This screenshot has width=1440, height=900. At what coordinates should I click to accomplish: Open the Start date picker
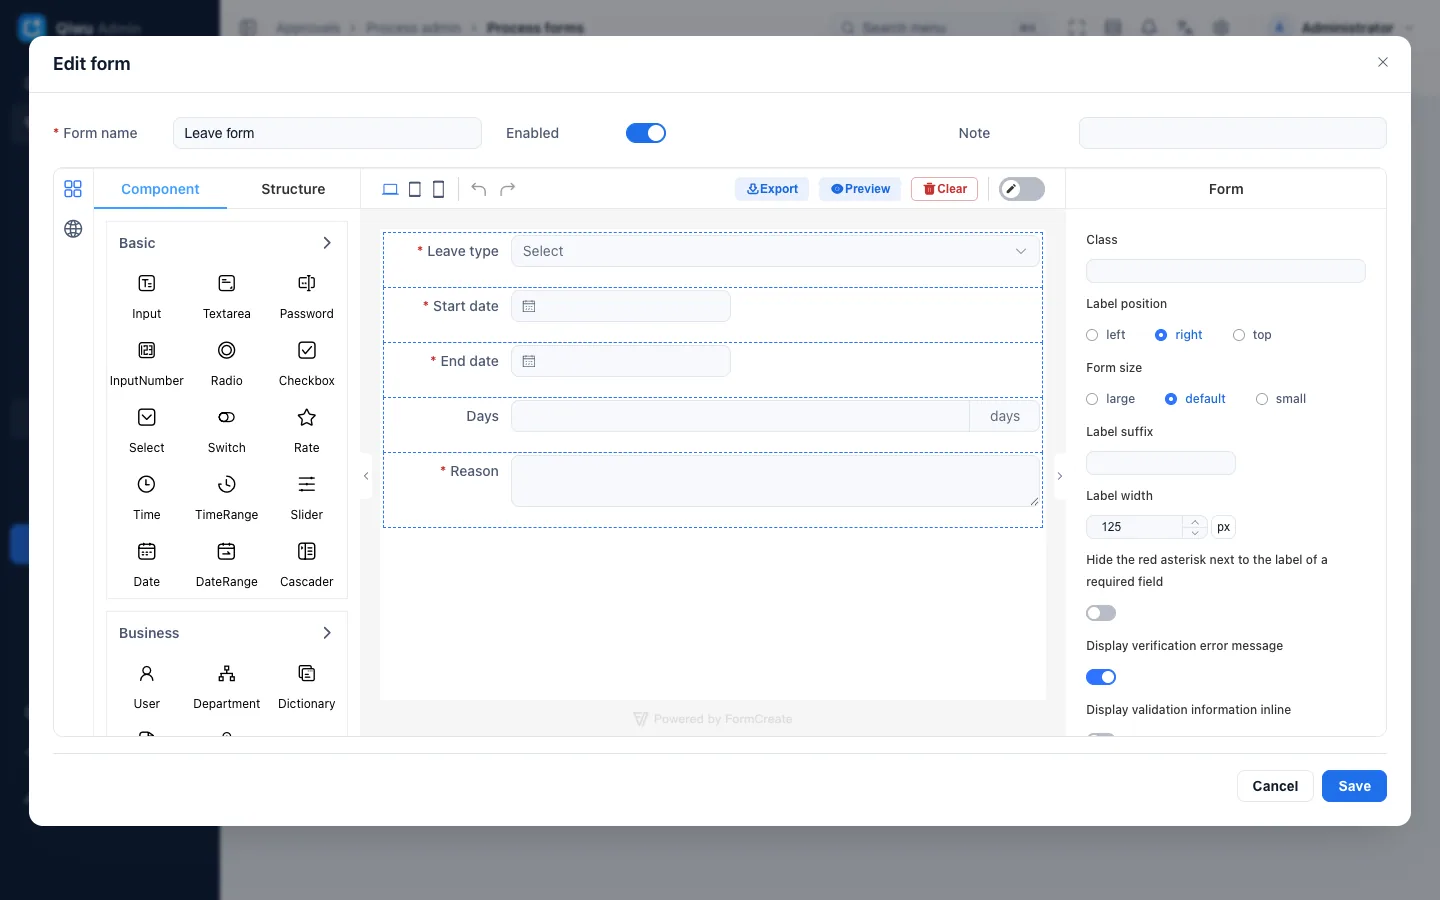[621, 306]
